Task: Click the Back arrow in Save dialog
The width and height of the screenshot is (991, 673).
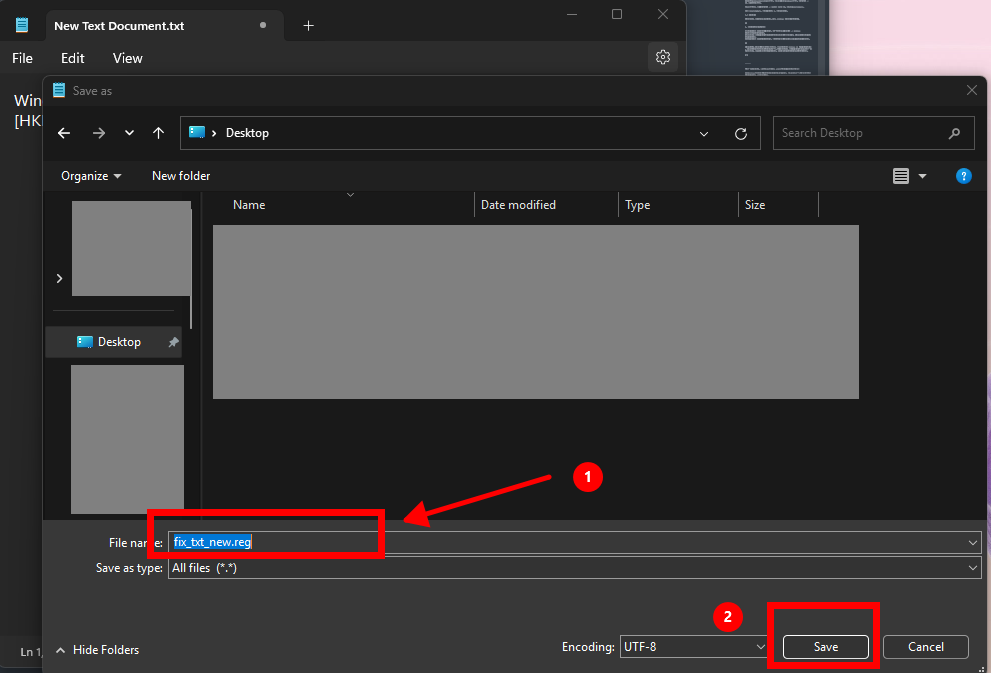Action: click(x=64, y=133)
